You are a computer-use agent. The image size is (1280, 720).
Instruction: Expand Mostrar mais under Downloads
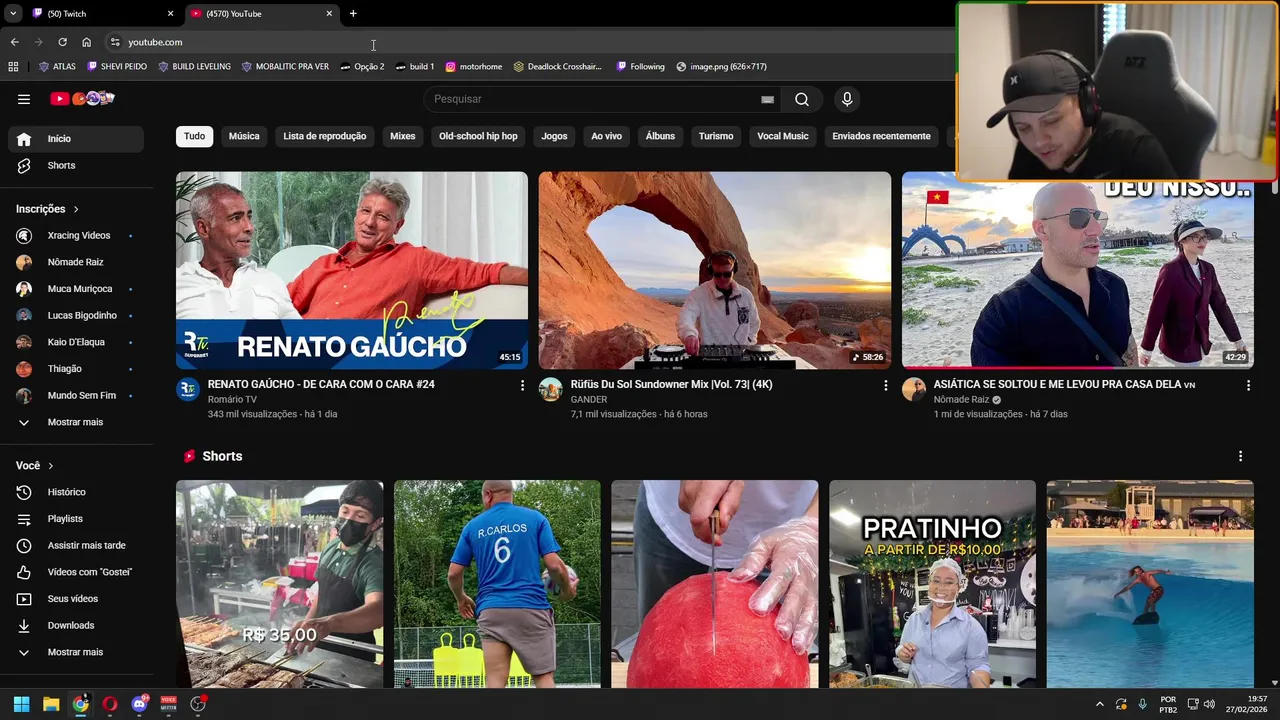tap(76, 652)
